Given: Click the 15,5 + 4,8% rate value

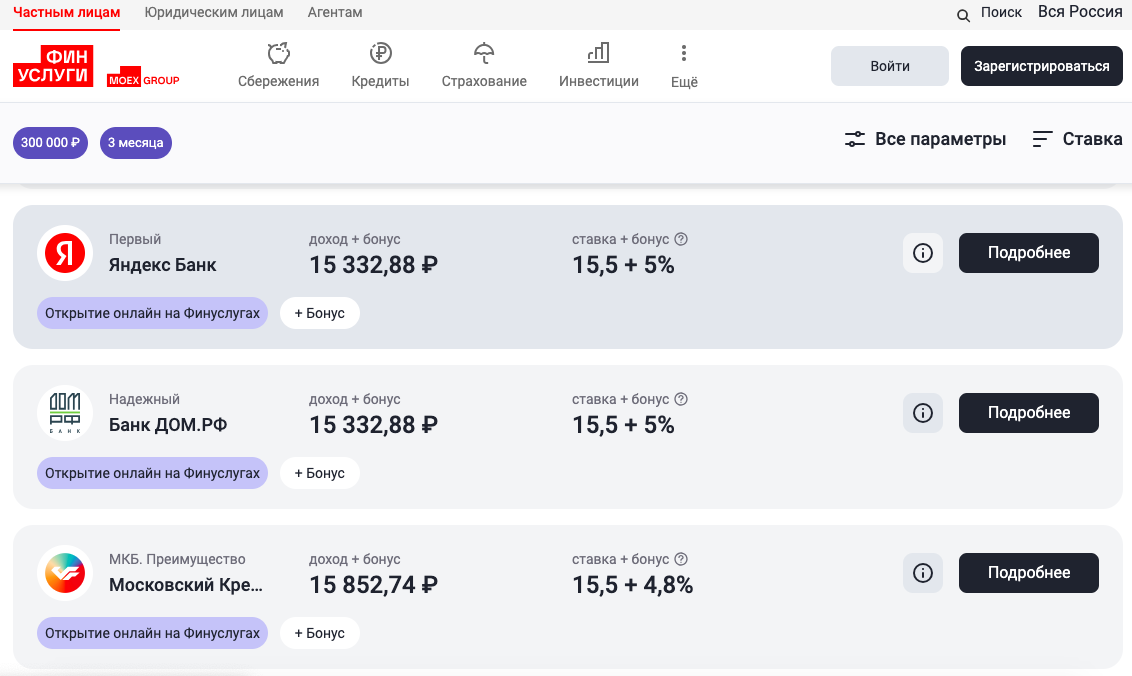Looking at the screenshot, I should pyautogui.click(x=632, y=584).
